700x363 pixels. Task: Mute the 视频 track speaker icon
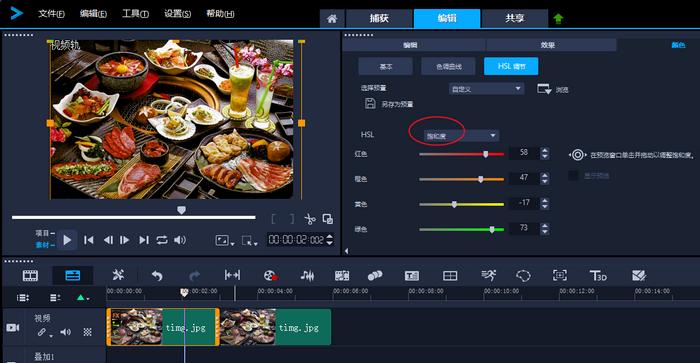click(66, 332)
